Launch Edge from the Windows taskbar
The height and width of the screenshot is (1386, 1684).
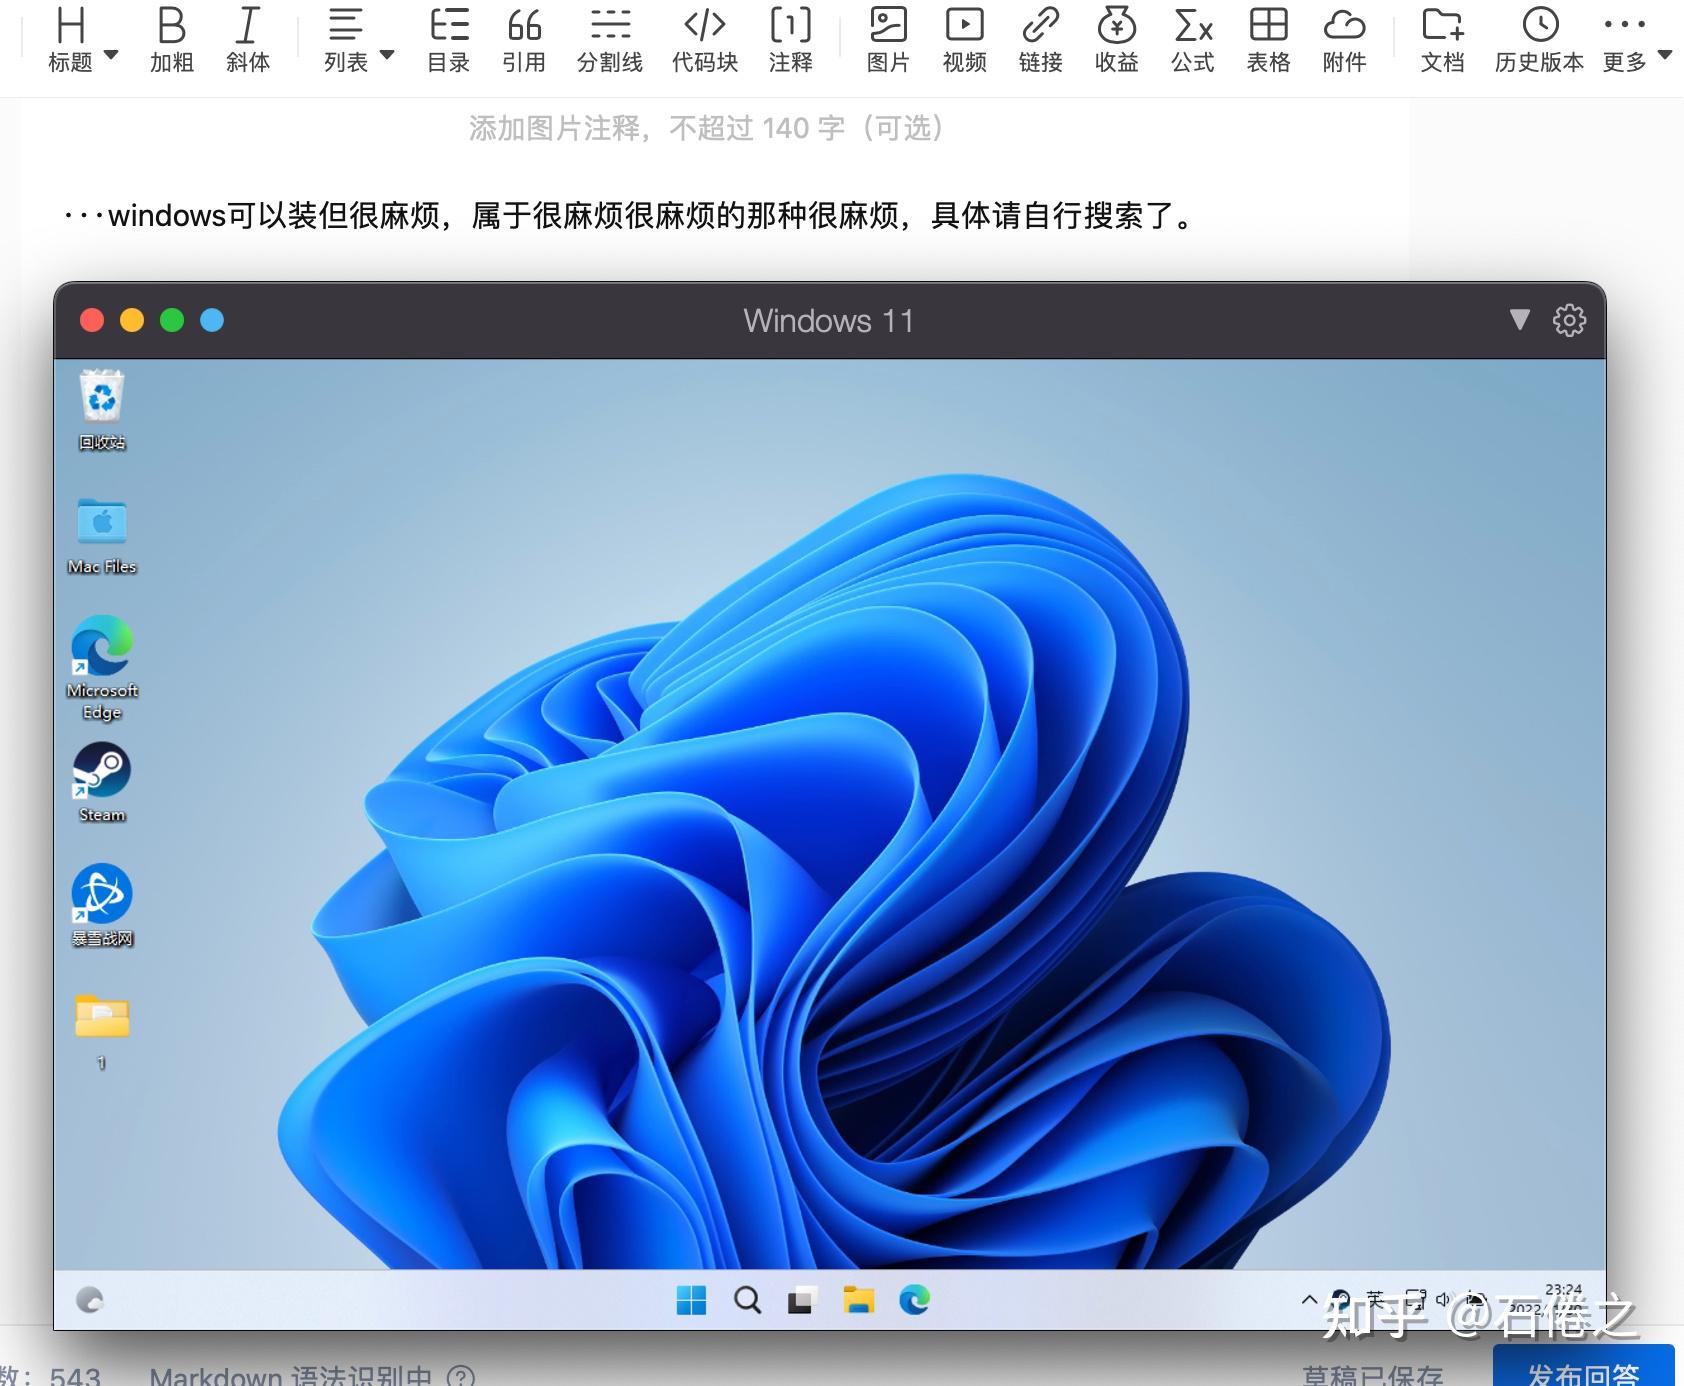tap(914, 1300)
